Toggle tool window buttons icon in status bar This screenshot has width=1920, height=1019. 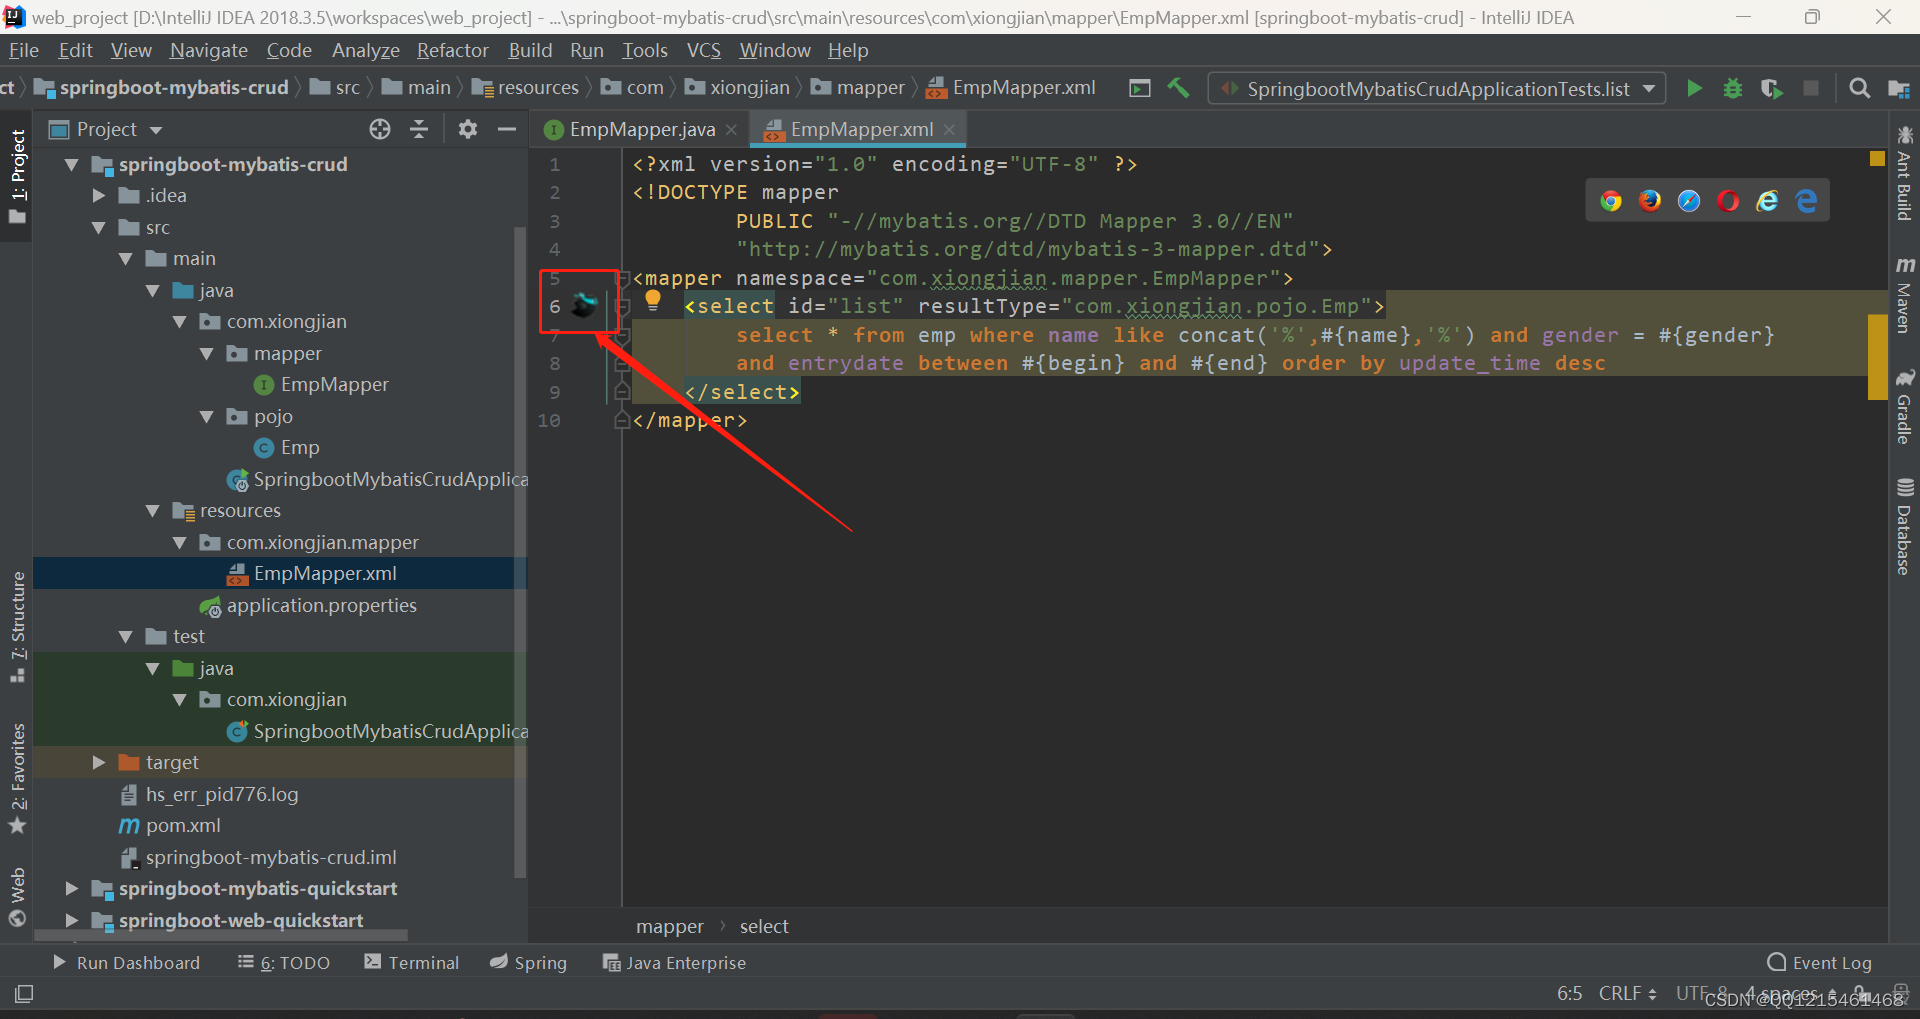tap(24, 993)
